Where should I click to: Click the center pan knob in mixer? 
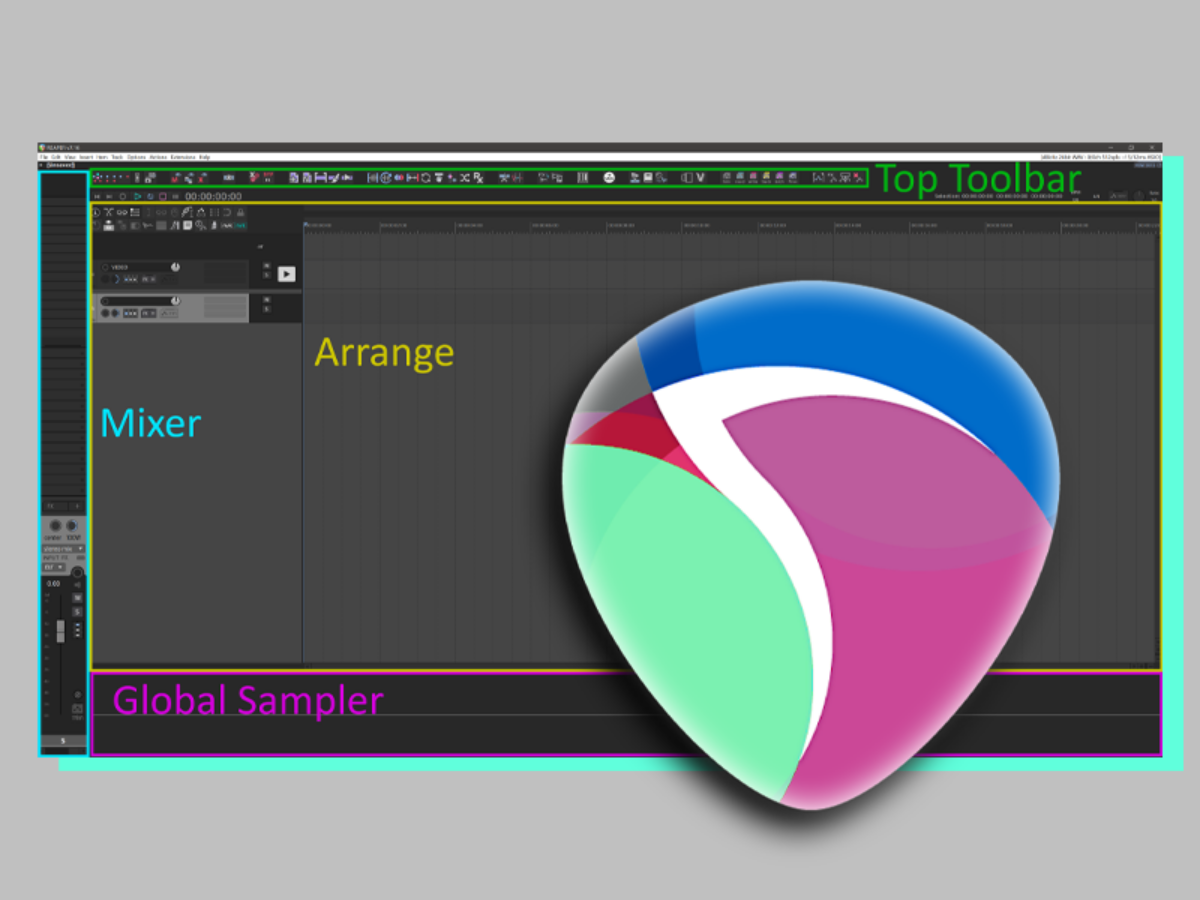click(x=55, y=526)
